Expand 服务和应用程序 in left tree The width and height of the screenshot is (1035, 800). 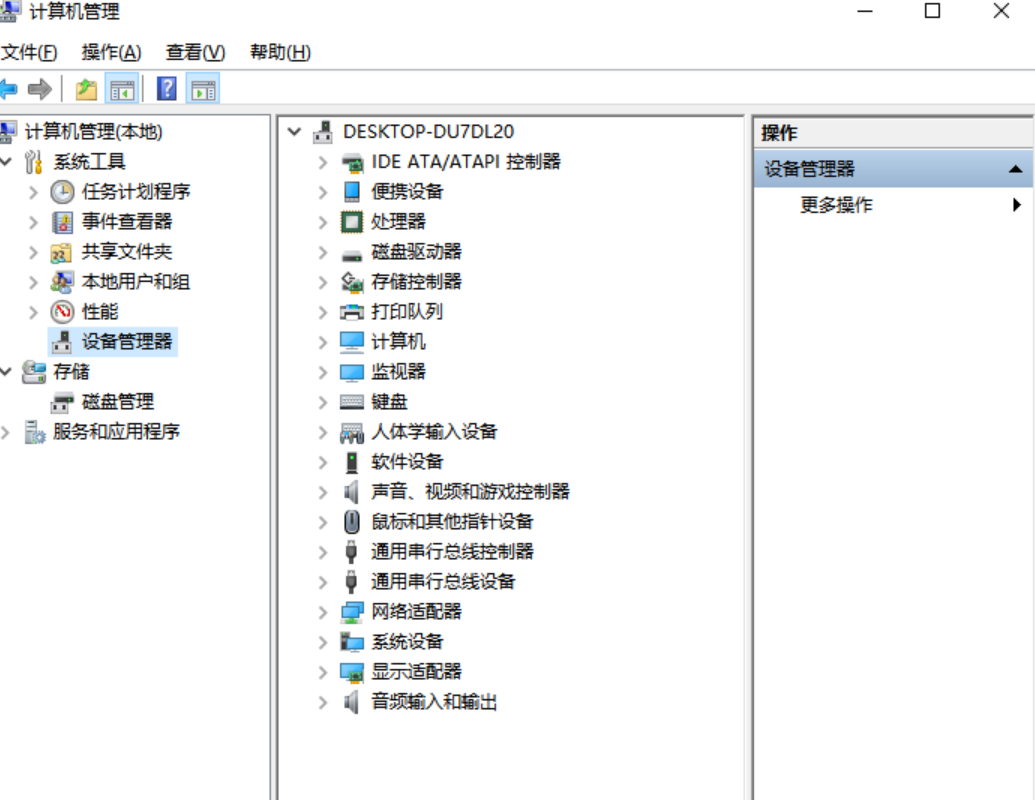pyautogui.click(x=6, y=432)
